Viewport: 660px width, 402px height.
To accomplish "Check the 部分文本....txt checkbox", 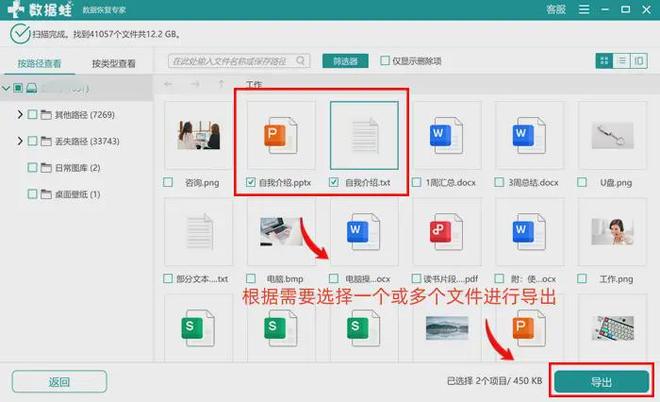I will pos(168,279).
